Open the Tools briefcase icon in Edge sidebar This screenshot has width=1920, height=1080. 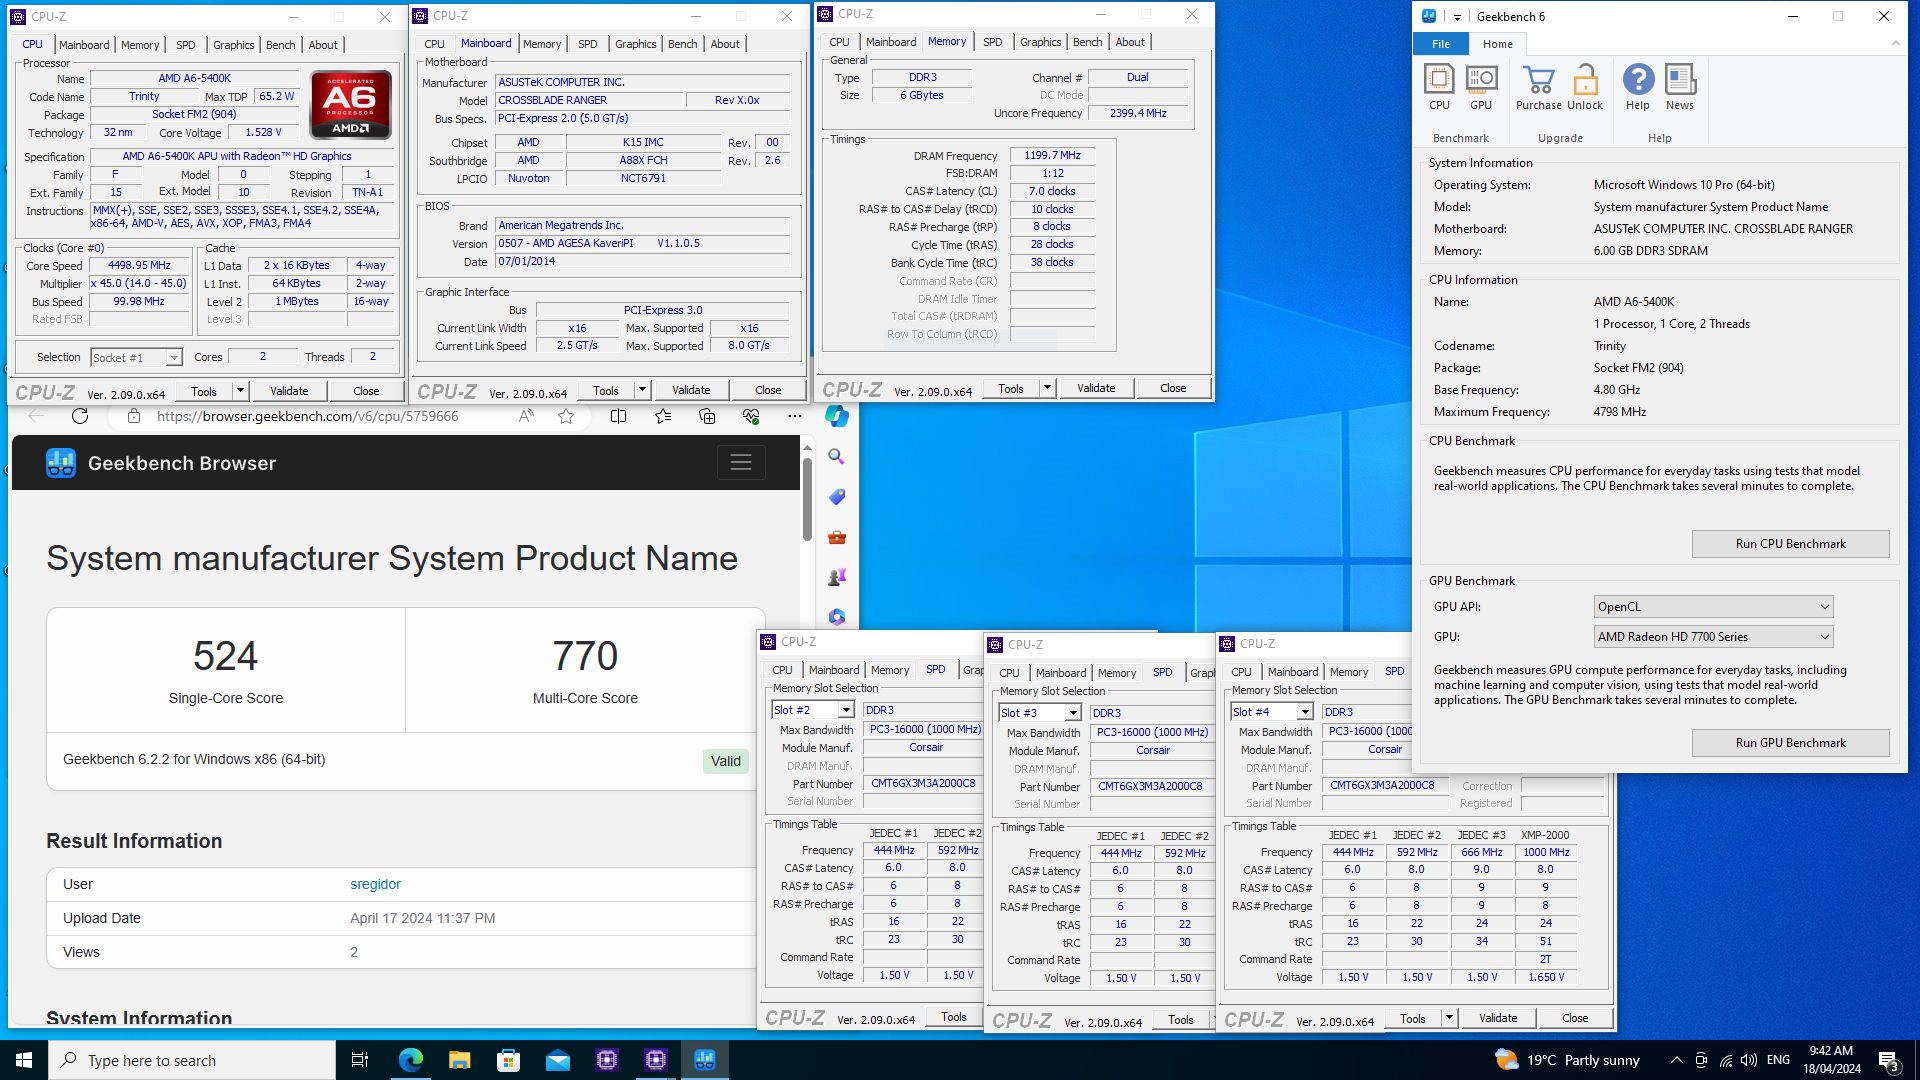click(x=837, y=537)
